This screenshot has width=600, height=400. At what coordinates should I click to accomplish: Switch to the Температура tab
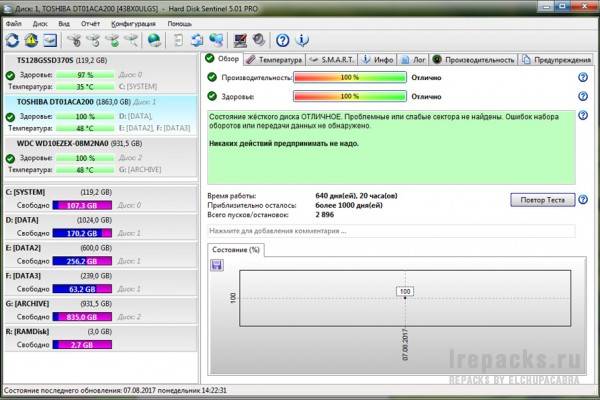[274, 60]
